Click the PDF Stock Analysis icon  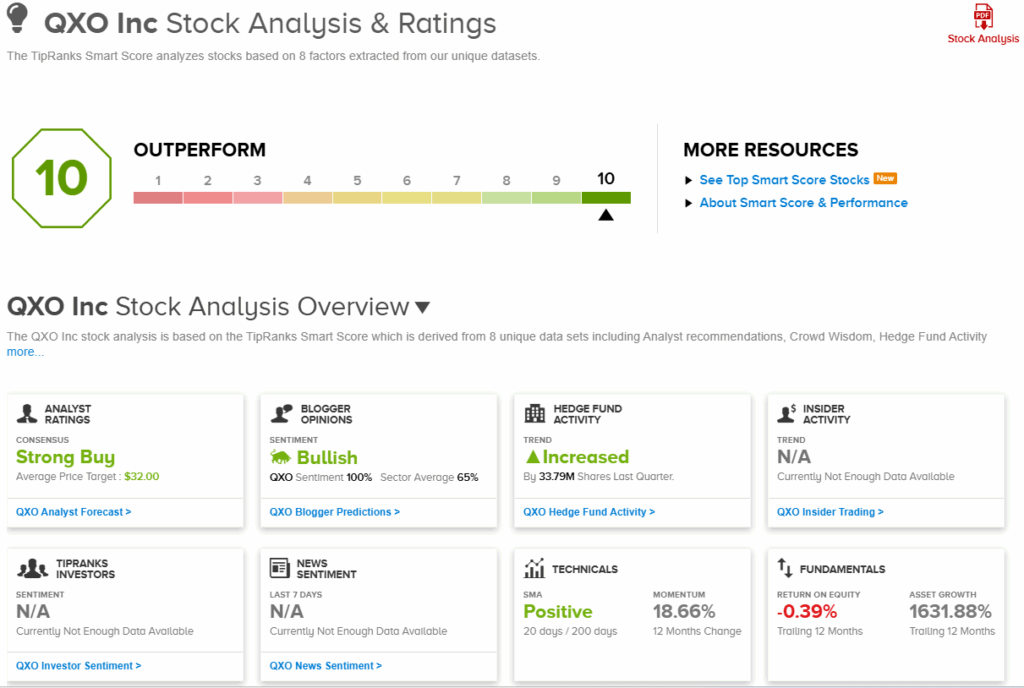coord(983,17)
